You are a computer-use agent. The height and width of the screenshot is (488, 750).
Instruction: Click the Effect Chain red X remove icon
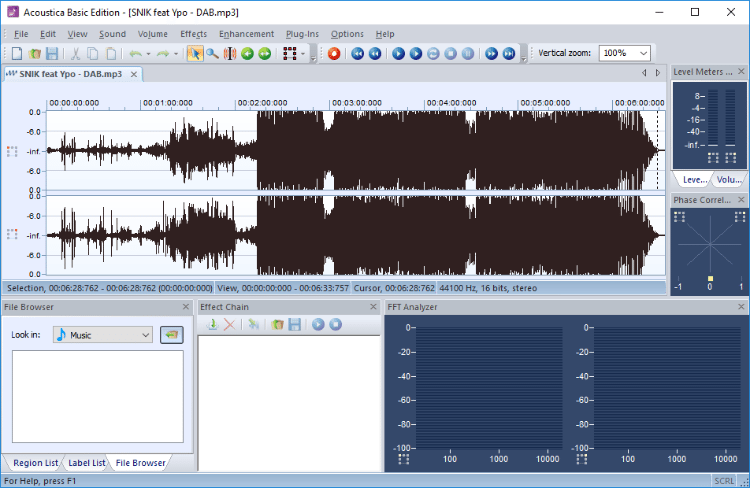tap(230, 324)
